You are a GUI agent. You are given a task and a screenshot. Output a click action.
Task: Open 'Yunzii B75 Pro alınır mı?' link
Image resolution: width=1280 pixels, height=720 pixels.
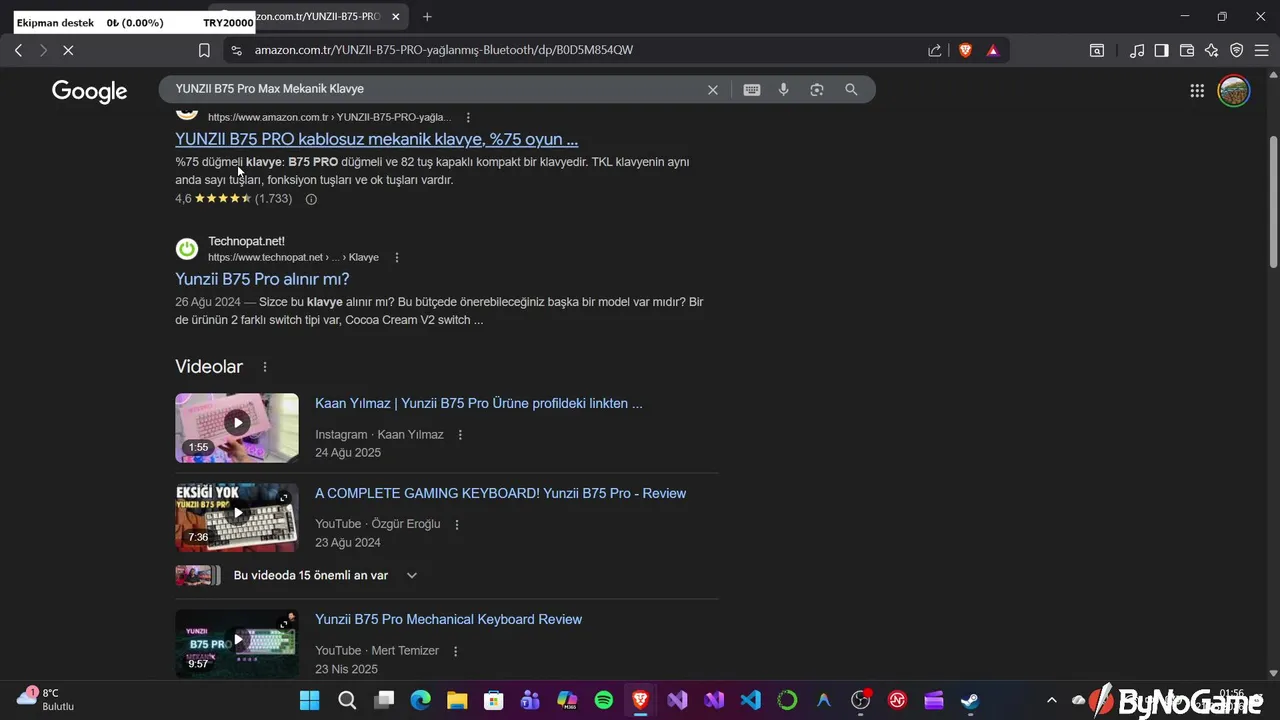tap(262, 279)
